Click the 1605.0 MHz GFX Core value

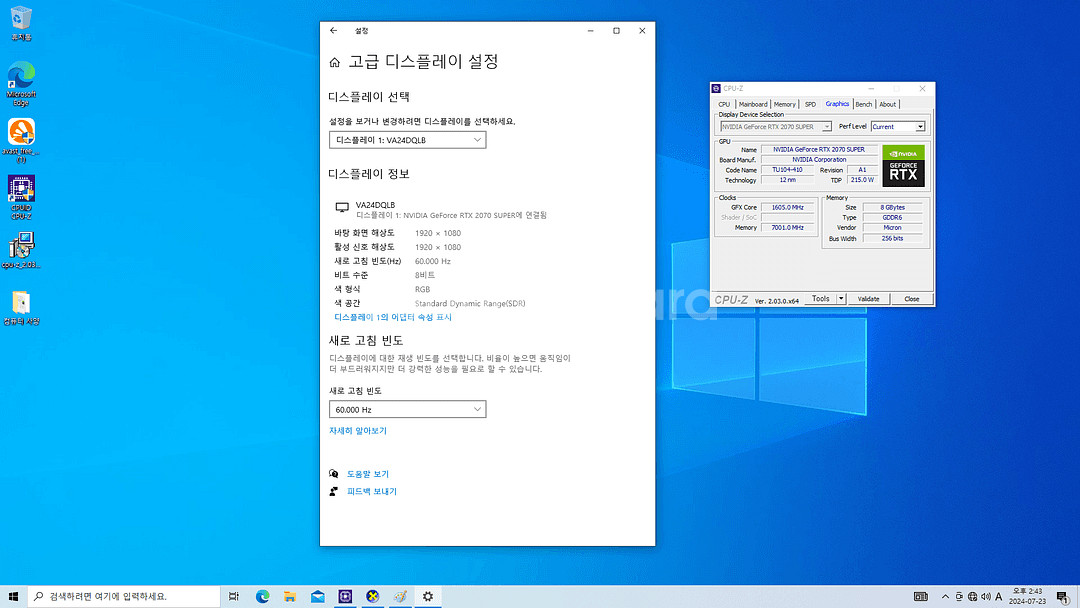(x=787, y=207)
